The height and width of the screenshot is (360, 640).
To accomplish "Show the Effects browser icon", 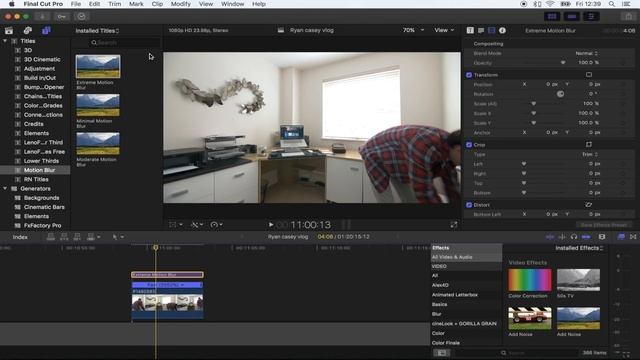I will pos(621,237).
